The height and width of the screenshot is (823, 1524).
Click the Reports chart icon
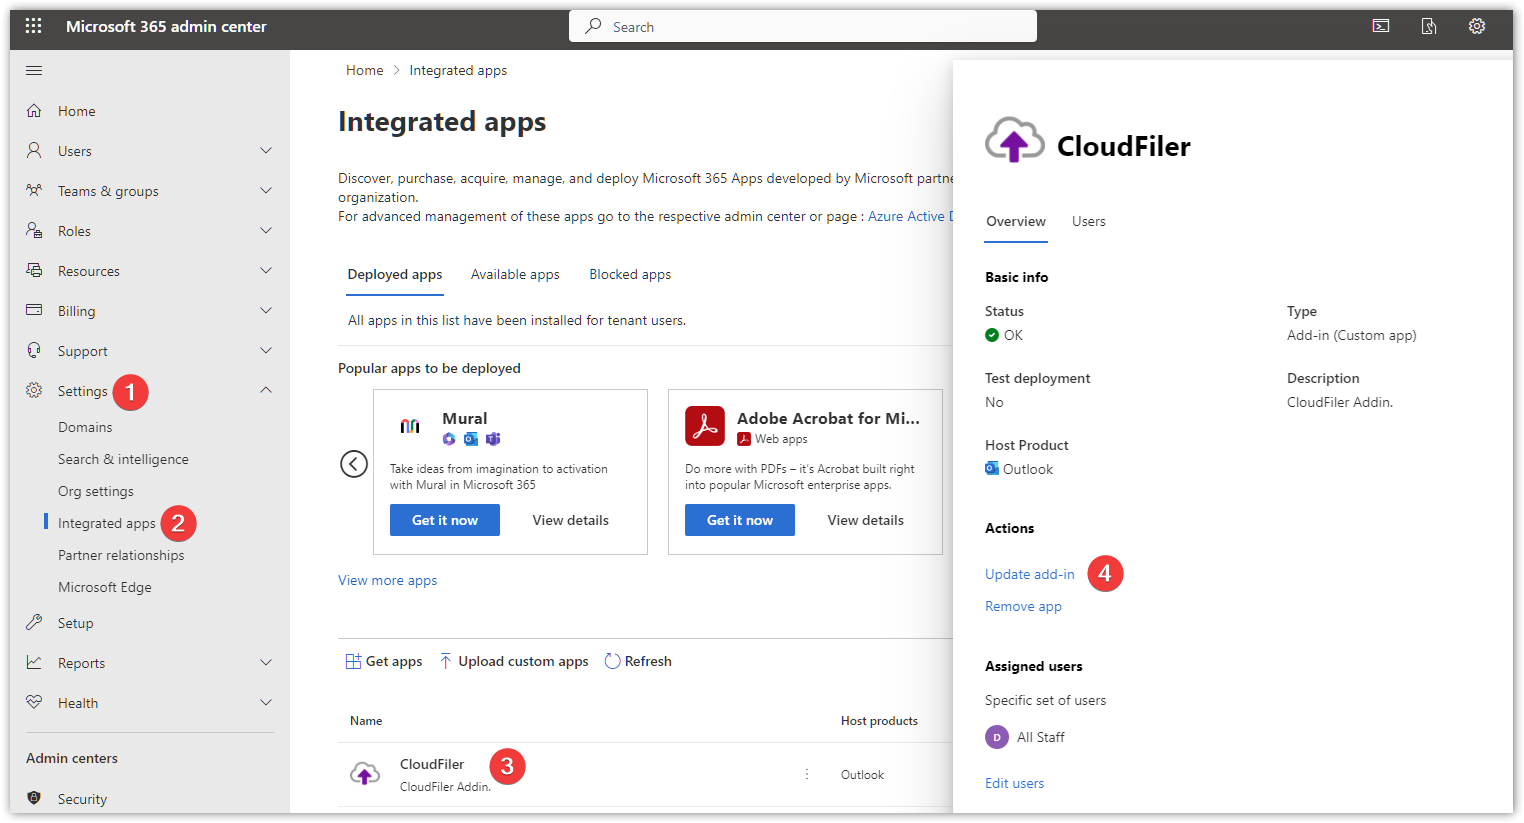[x=34, y=662]
